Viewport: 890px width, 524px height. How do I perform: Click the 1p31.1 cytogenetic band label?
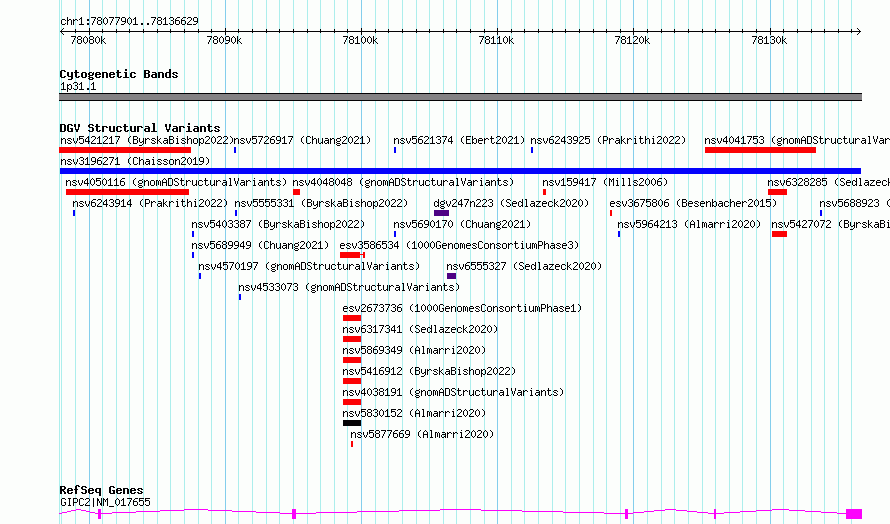pos(78,86)
